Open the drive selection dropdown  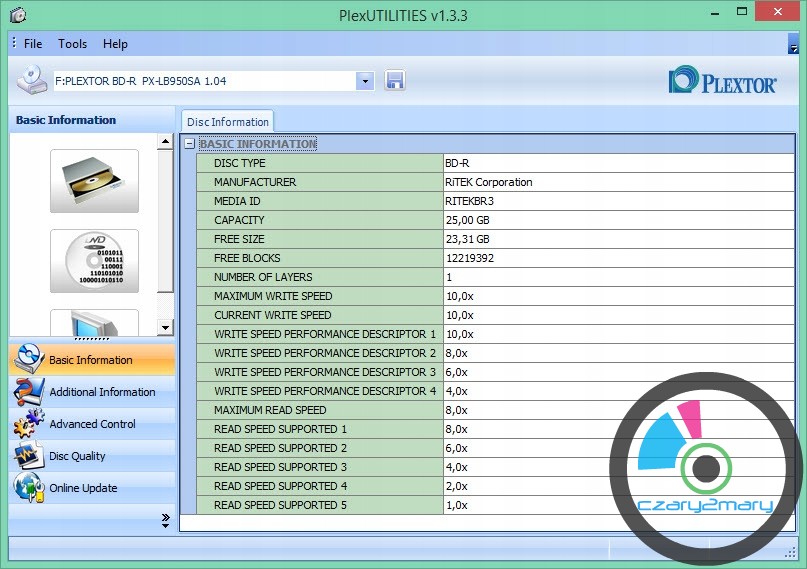[364, 81]
